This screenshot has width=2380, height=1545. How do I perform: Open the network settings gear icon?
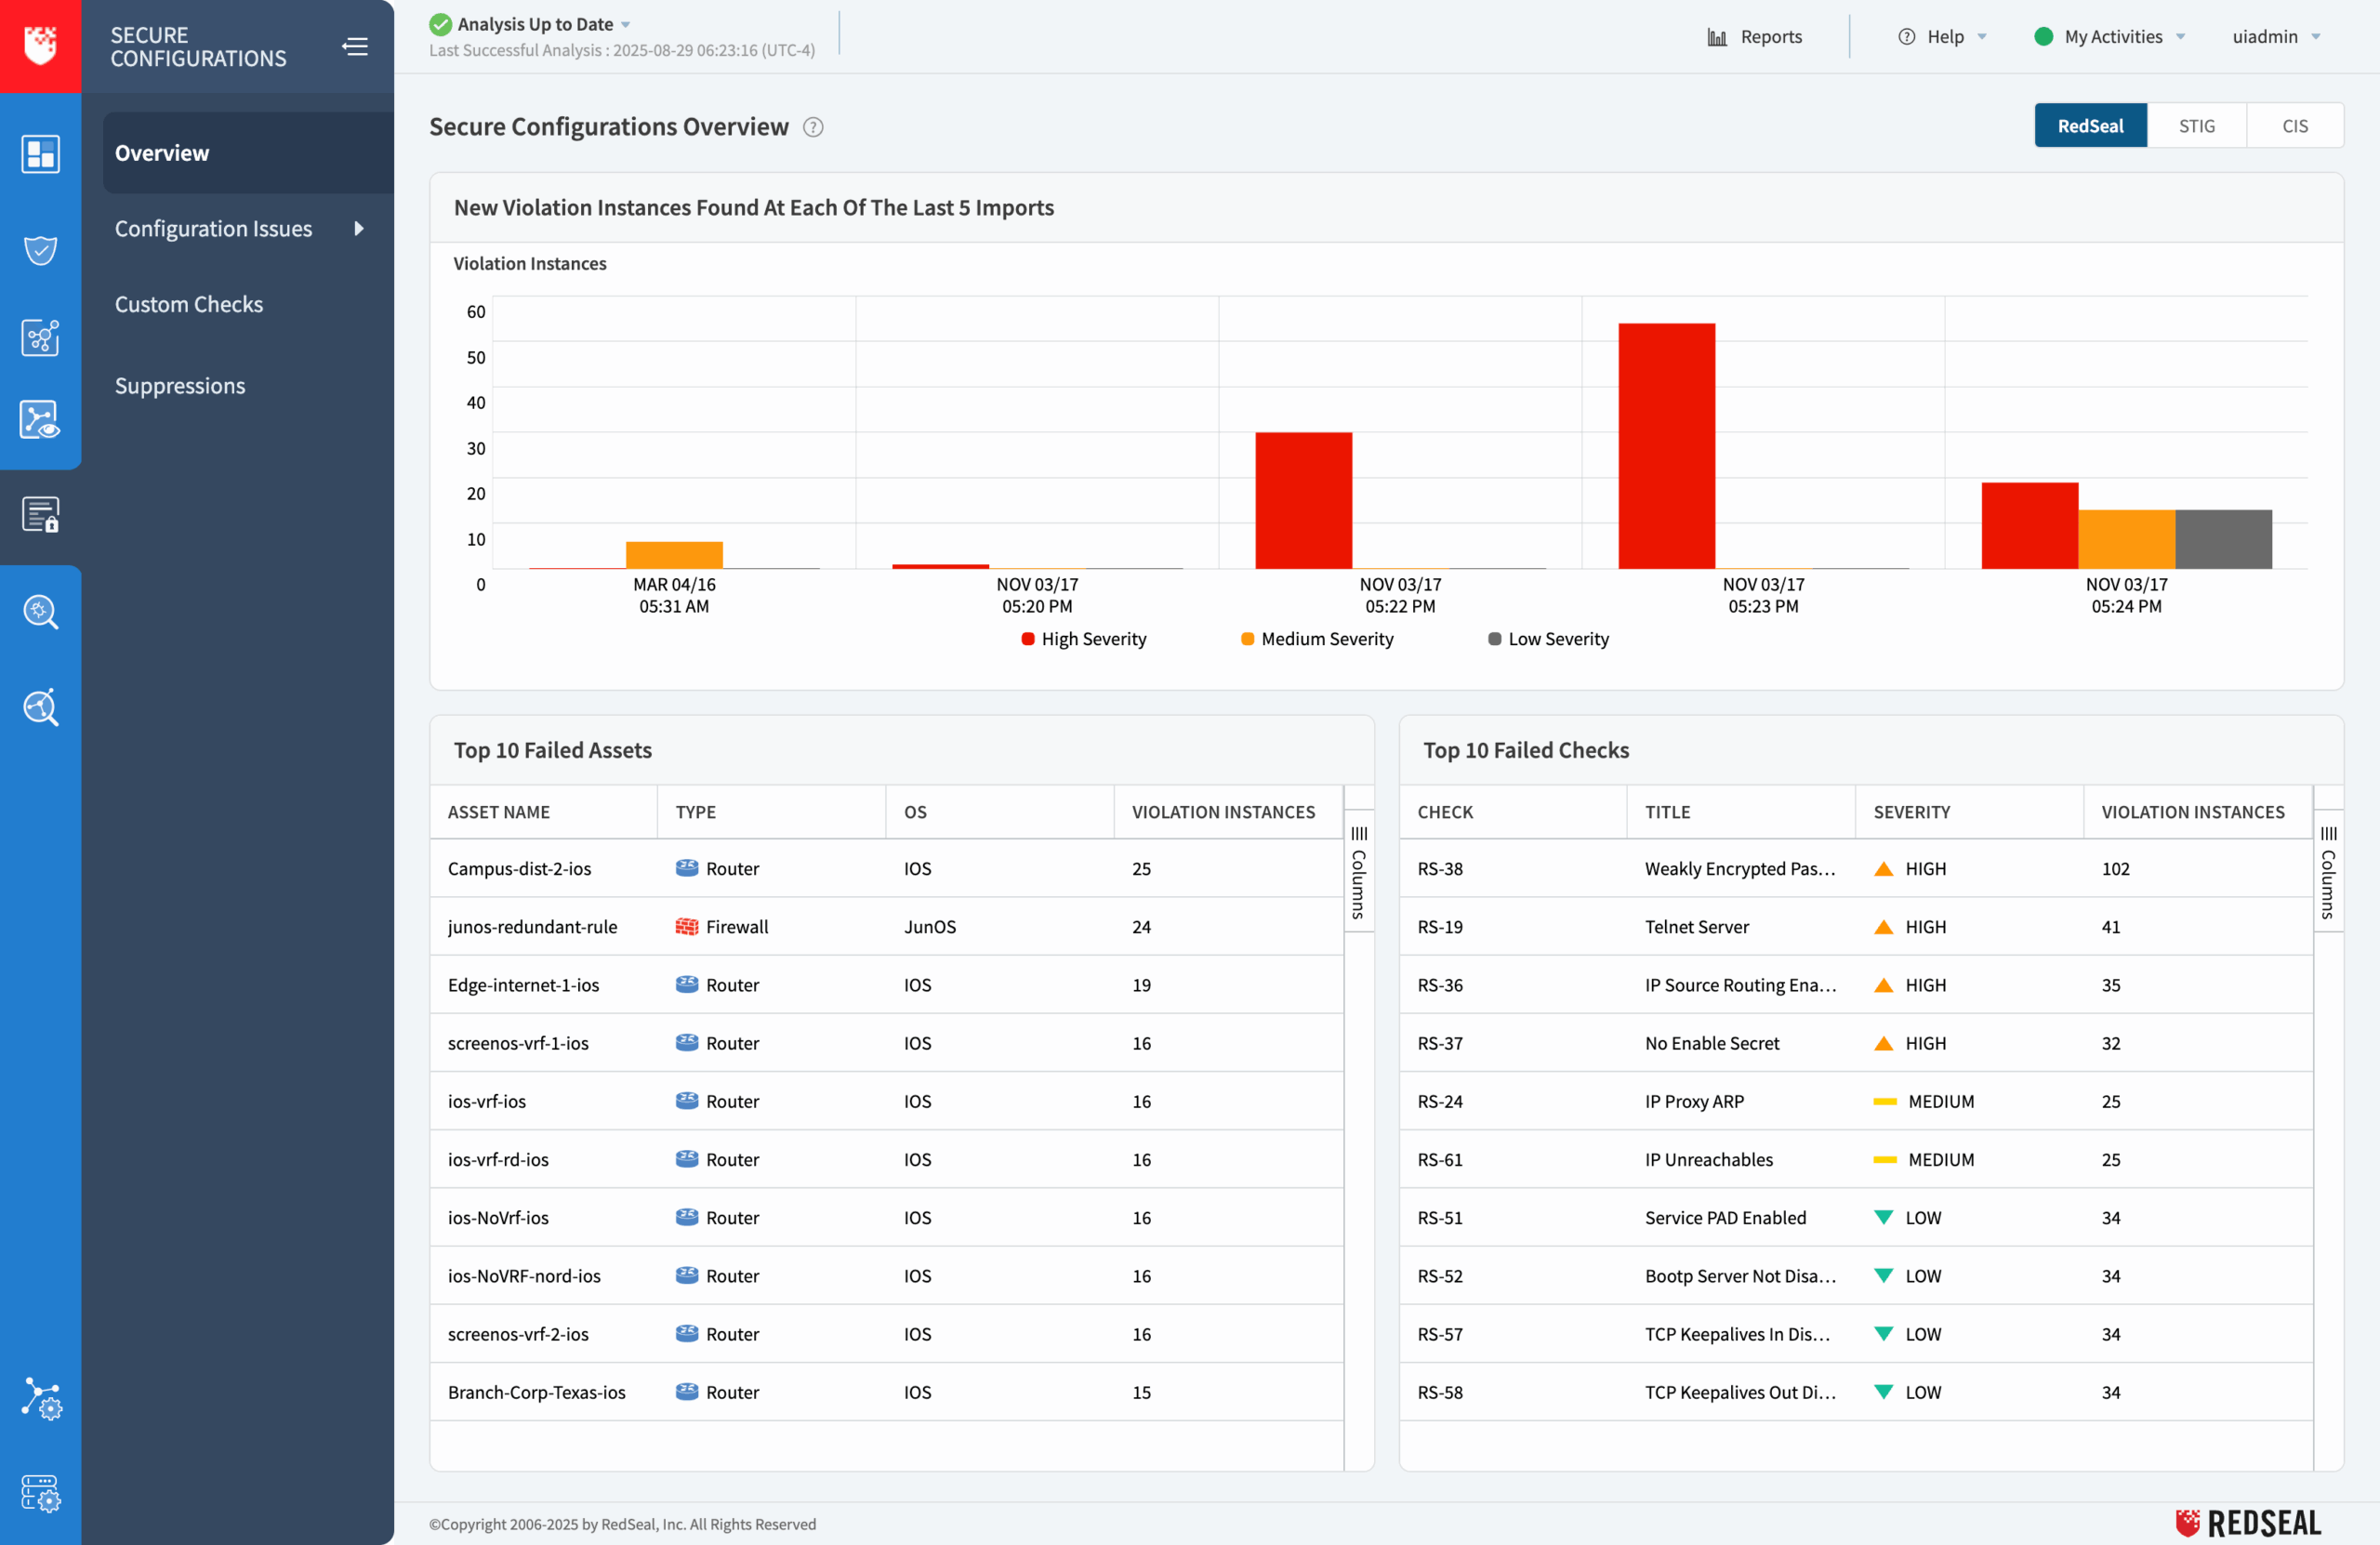coord(41,1398)
